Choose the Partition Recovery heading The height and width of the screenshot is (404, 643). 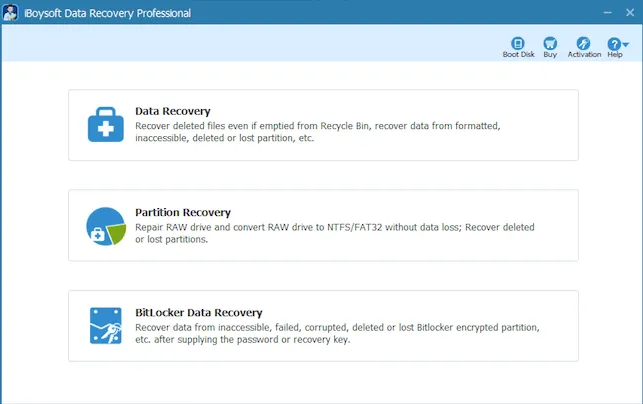[x=182, y=212]
